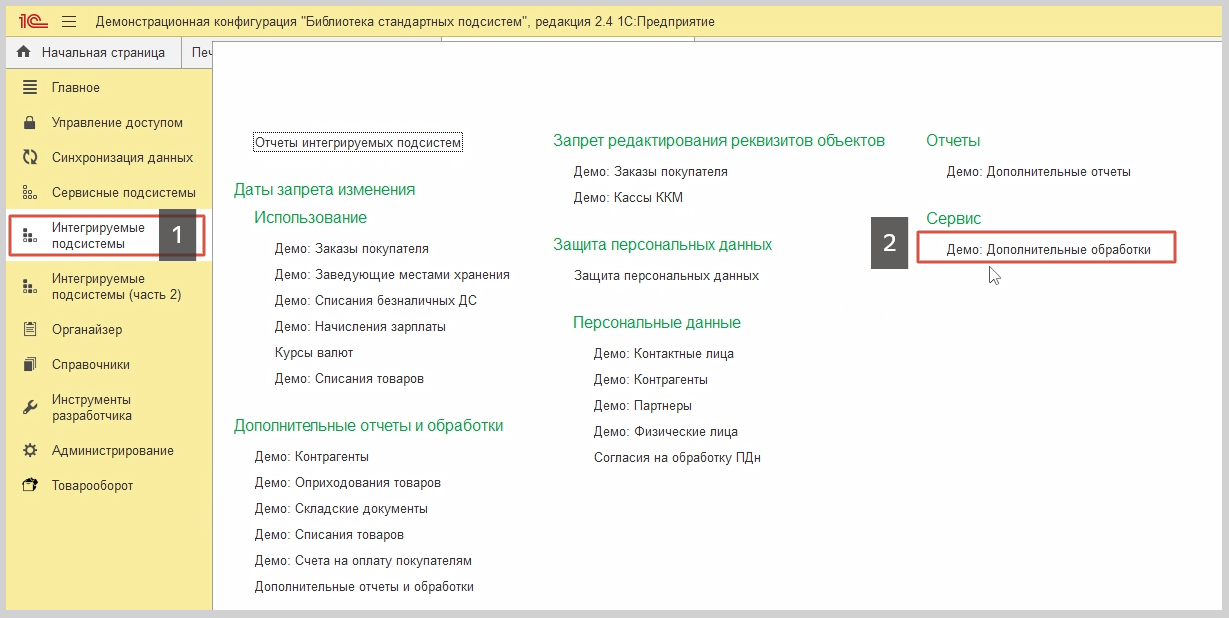Open Согласия на обработку ПДн link
Image resolution: width=1229 pixels, height=618 pixels.
coord(677,458)
